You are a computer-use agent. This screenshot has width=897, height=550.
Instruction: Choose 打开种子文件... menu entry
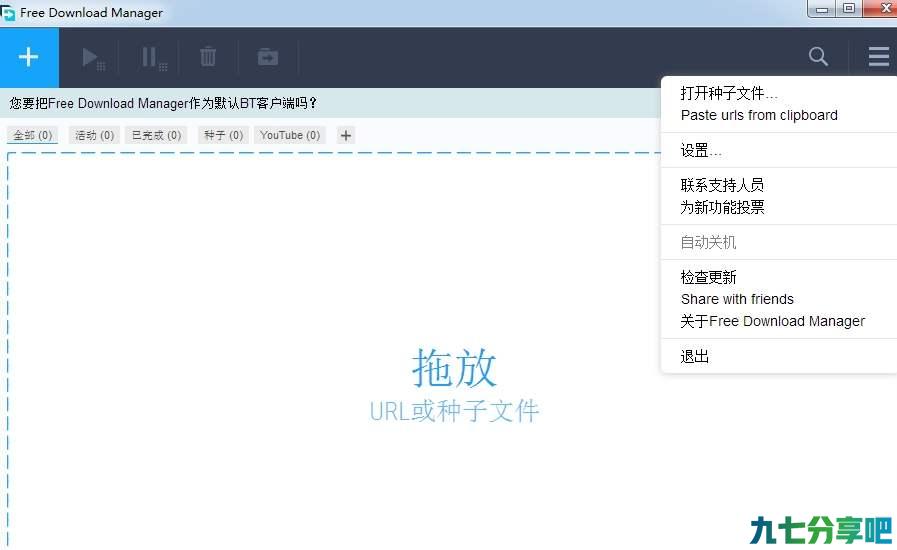pyautogui.click(x=728, y=93)
